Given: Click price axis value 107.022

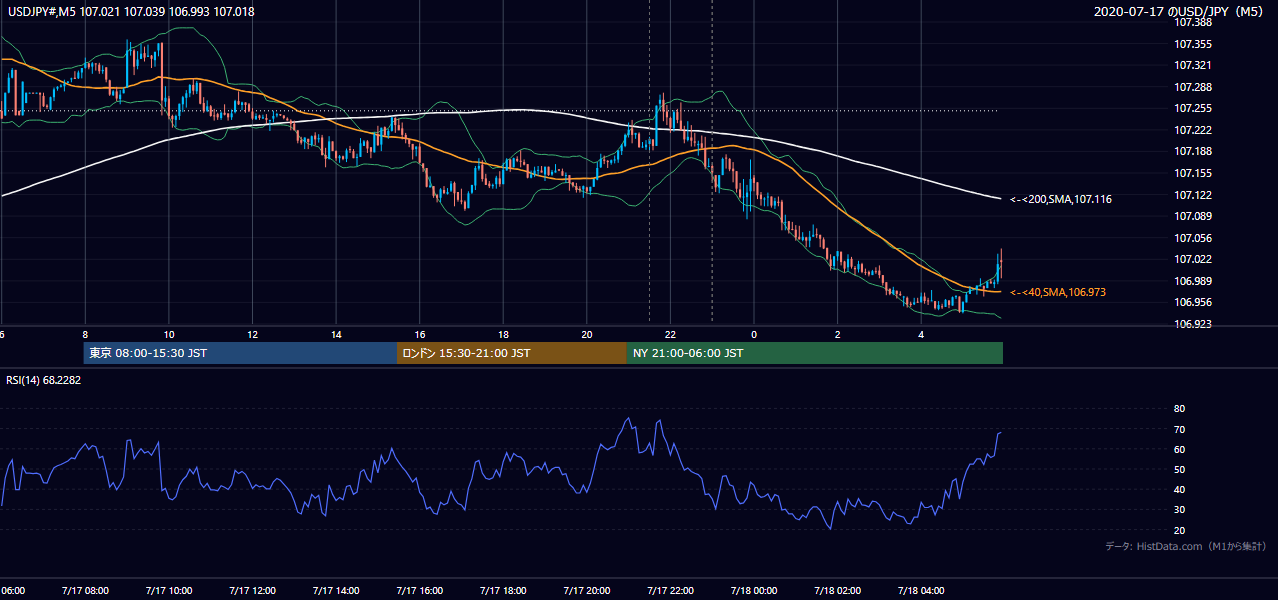Looking at the screenshot, I should coord(1193,259).
